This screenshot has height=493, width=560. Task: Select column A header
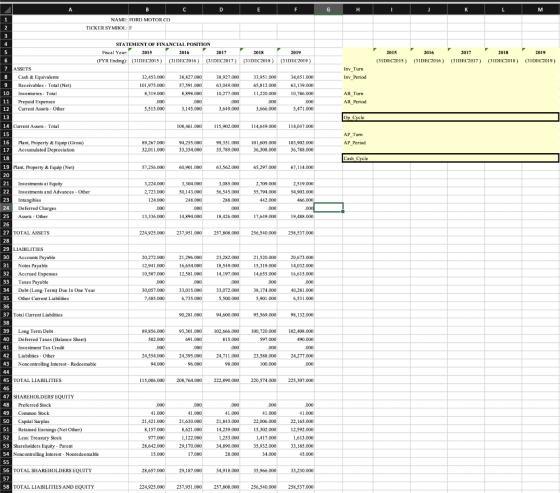coord(70,9)
